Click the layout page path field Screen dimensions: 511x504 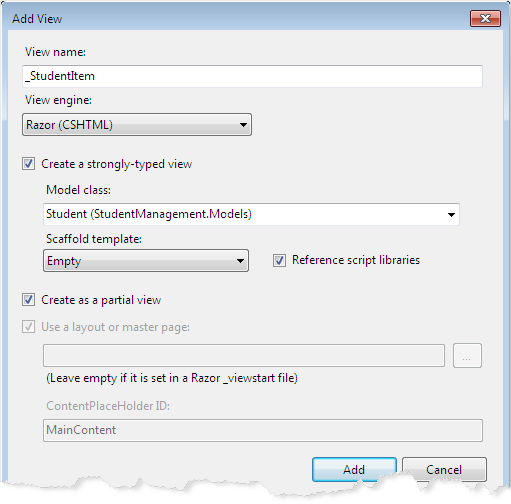pos(244,356)
